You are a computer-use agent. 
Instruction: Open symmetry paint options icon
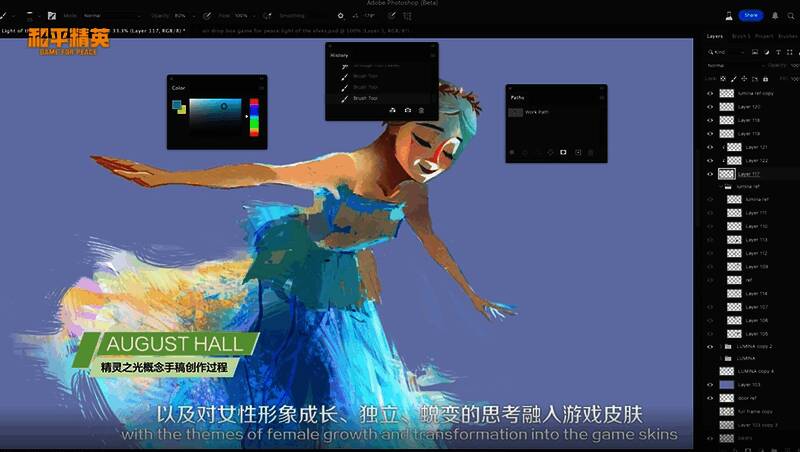(407, 16)
